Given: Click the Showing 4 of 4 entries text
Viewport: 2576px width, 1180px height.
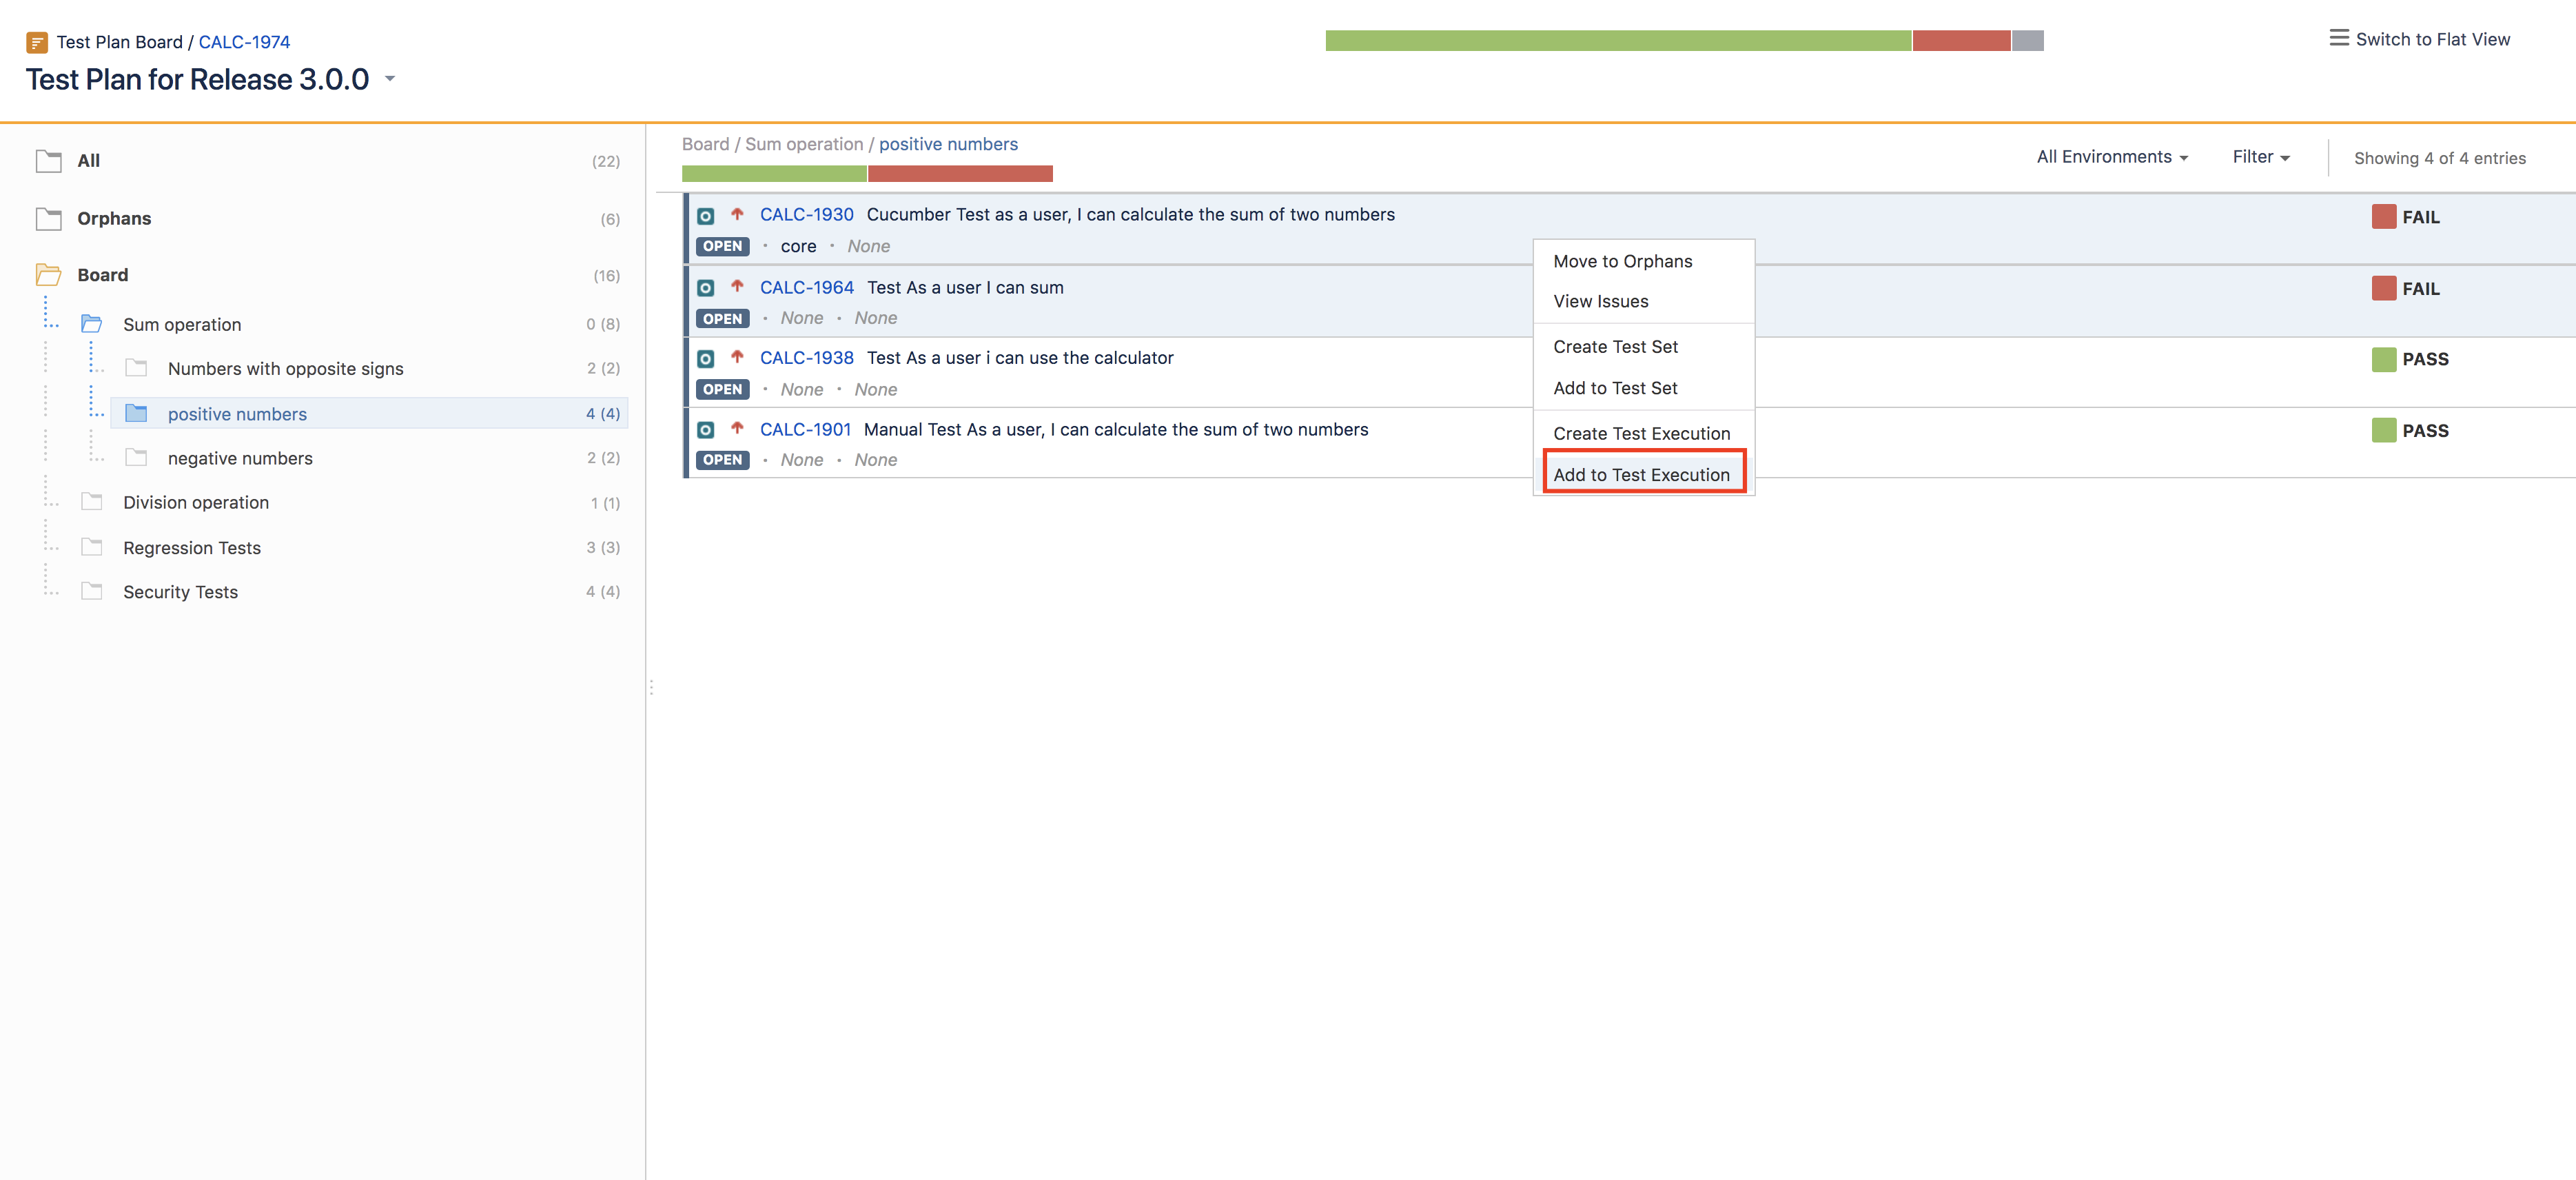Looking at the screenshot, I should point(2439,158).
